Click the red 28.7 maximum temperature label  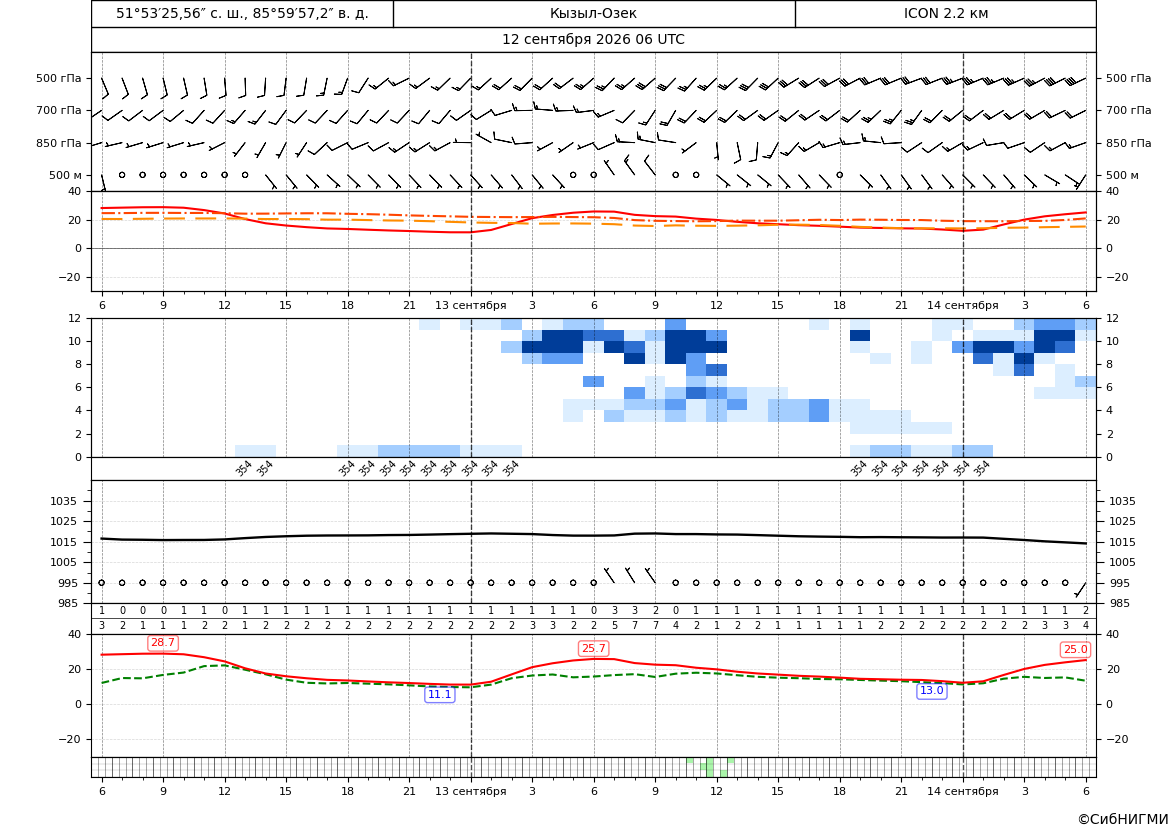tap(163, 643)
